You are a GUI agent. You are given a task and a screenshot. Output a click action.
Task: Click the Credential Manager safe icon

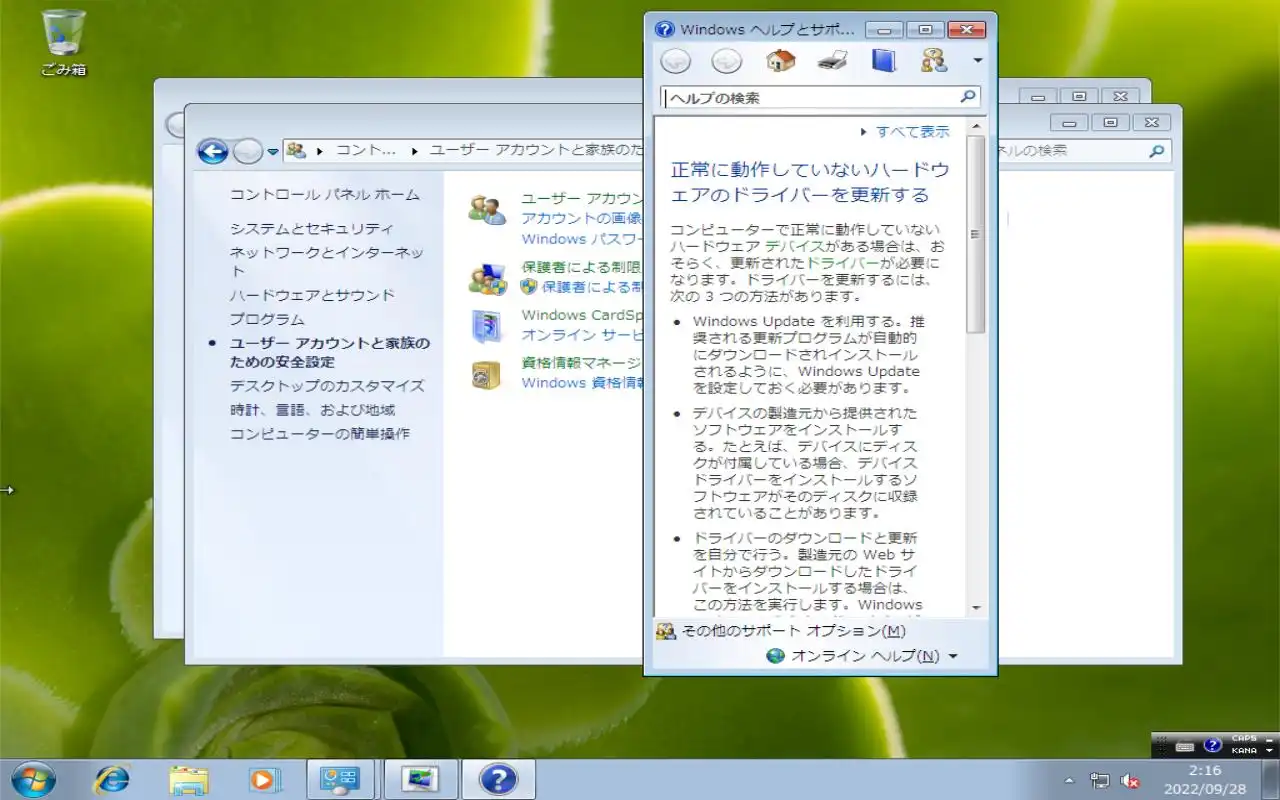tap(486, 374)
